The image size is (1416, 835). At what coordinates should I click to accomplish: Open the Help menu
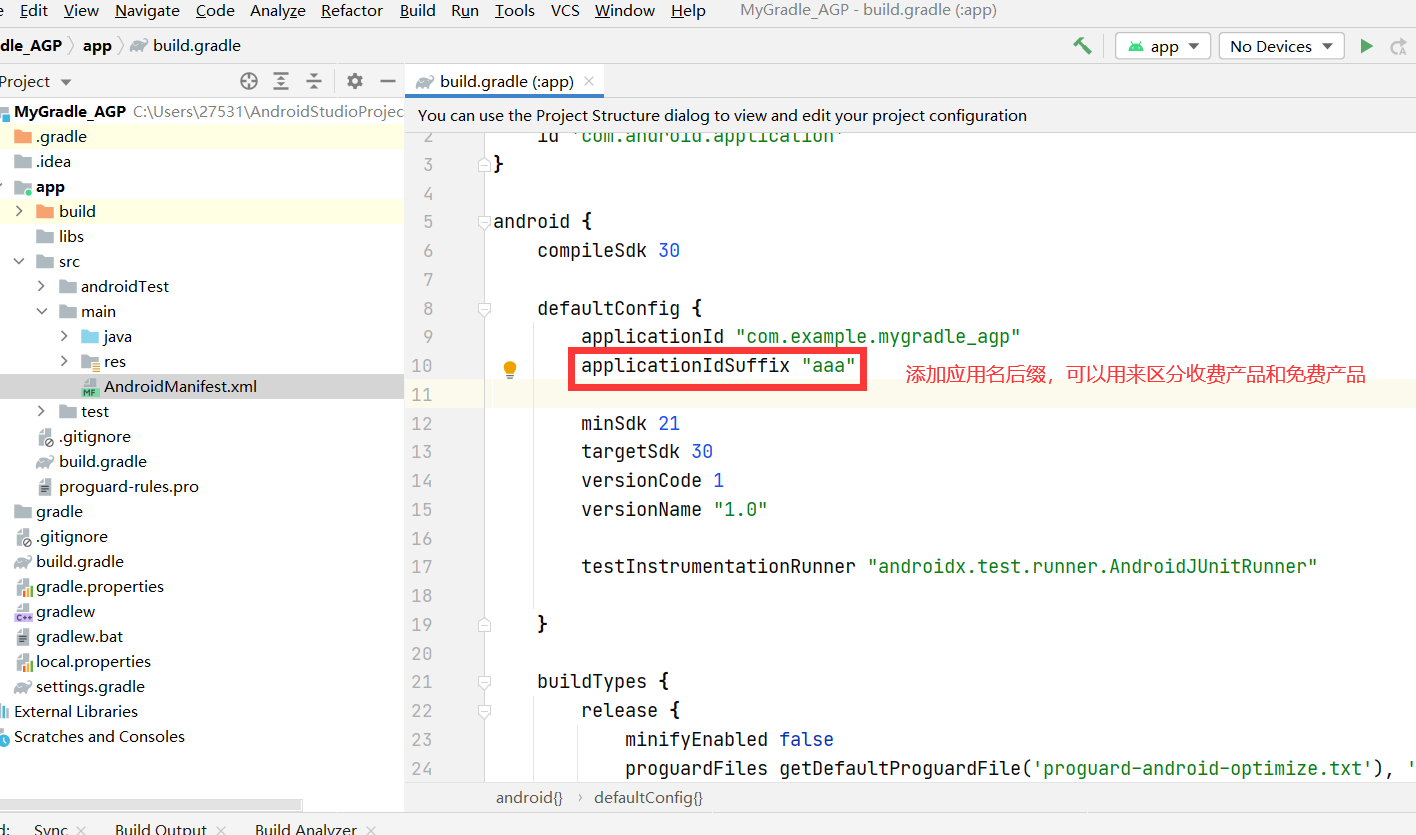point(688,10)
